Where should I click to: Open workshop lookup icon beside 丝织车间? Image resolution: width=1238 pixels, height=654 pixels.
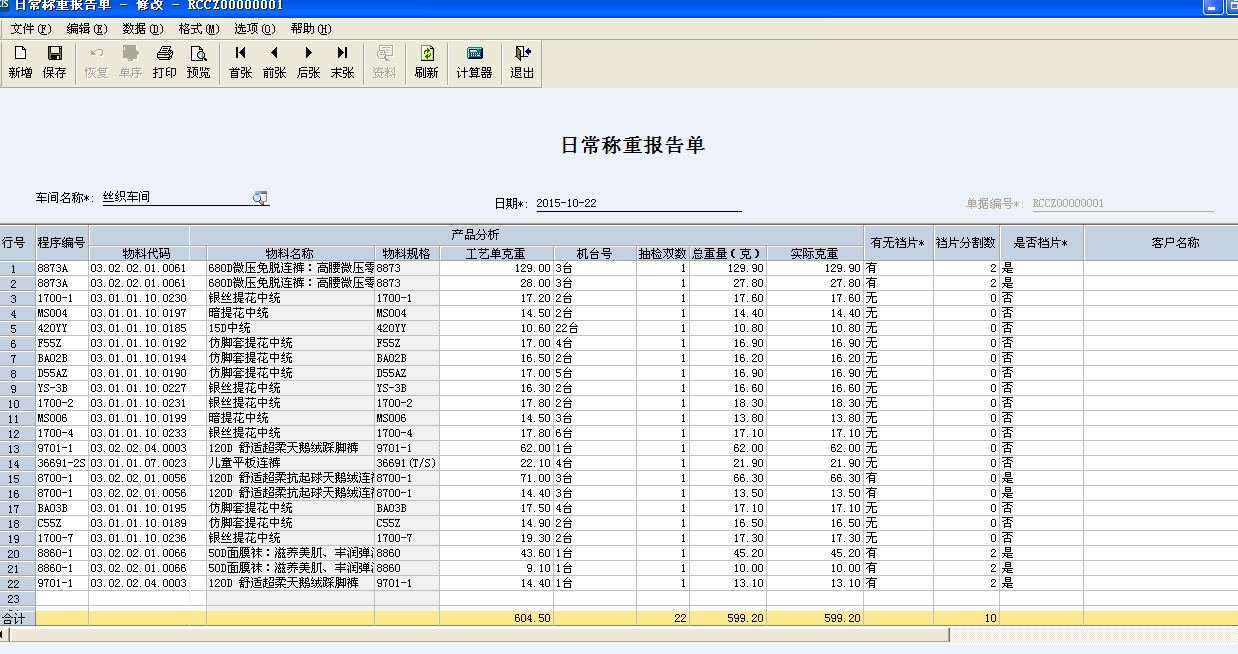pos(260,198)
